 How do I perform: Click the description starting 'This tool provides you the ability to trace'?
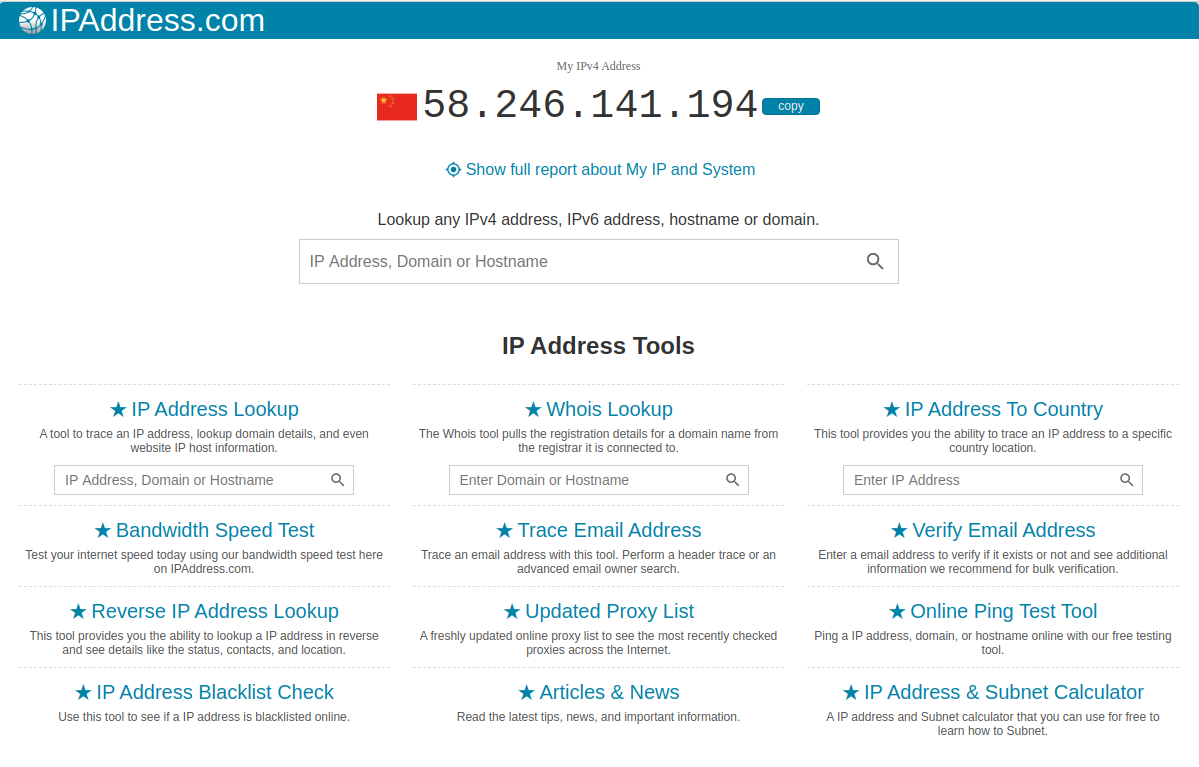pyautogui.click(x=993, y=441)
